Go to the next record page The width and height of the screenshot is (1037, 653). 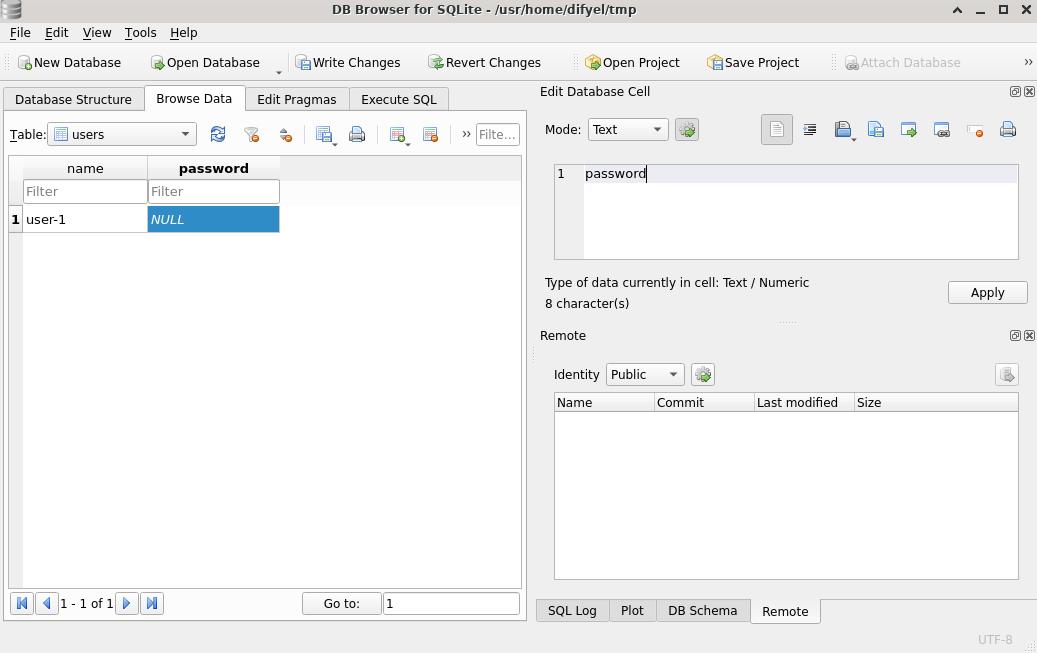pyautogui.click(x=126, y=603)
